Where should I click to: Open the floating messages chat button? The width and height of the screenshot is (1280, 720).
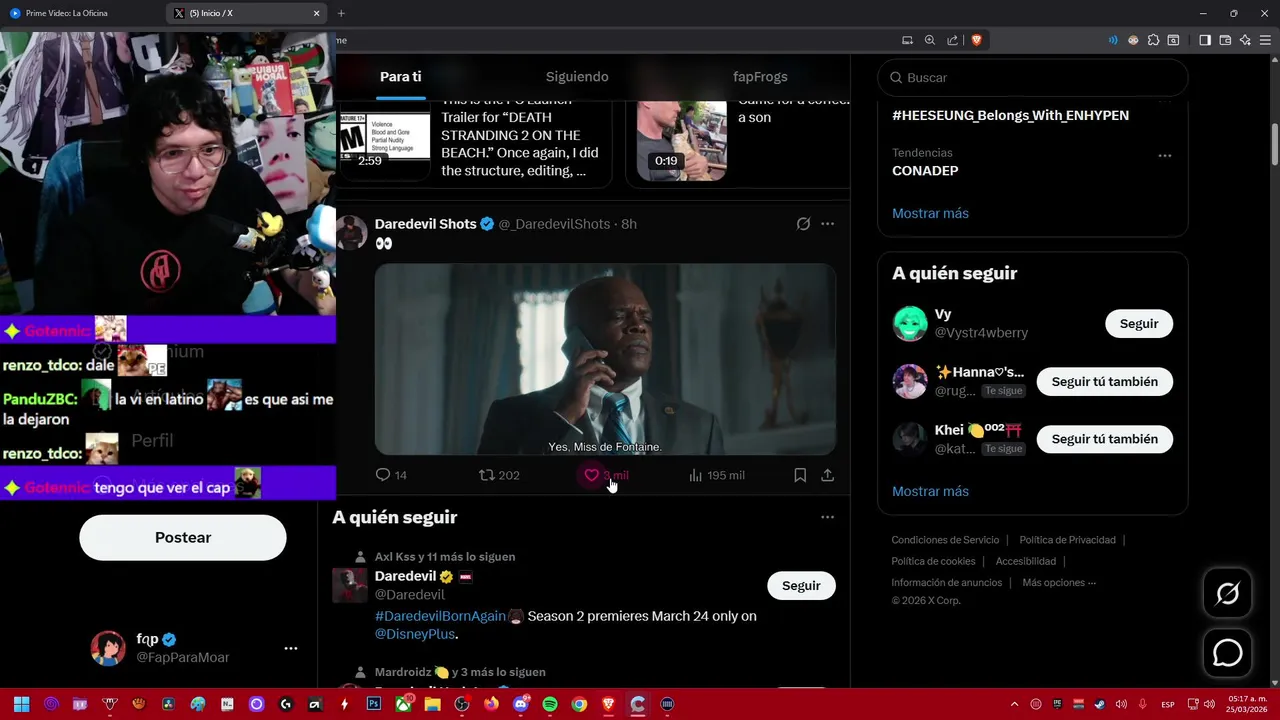[x=1227, y=653]
